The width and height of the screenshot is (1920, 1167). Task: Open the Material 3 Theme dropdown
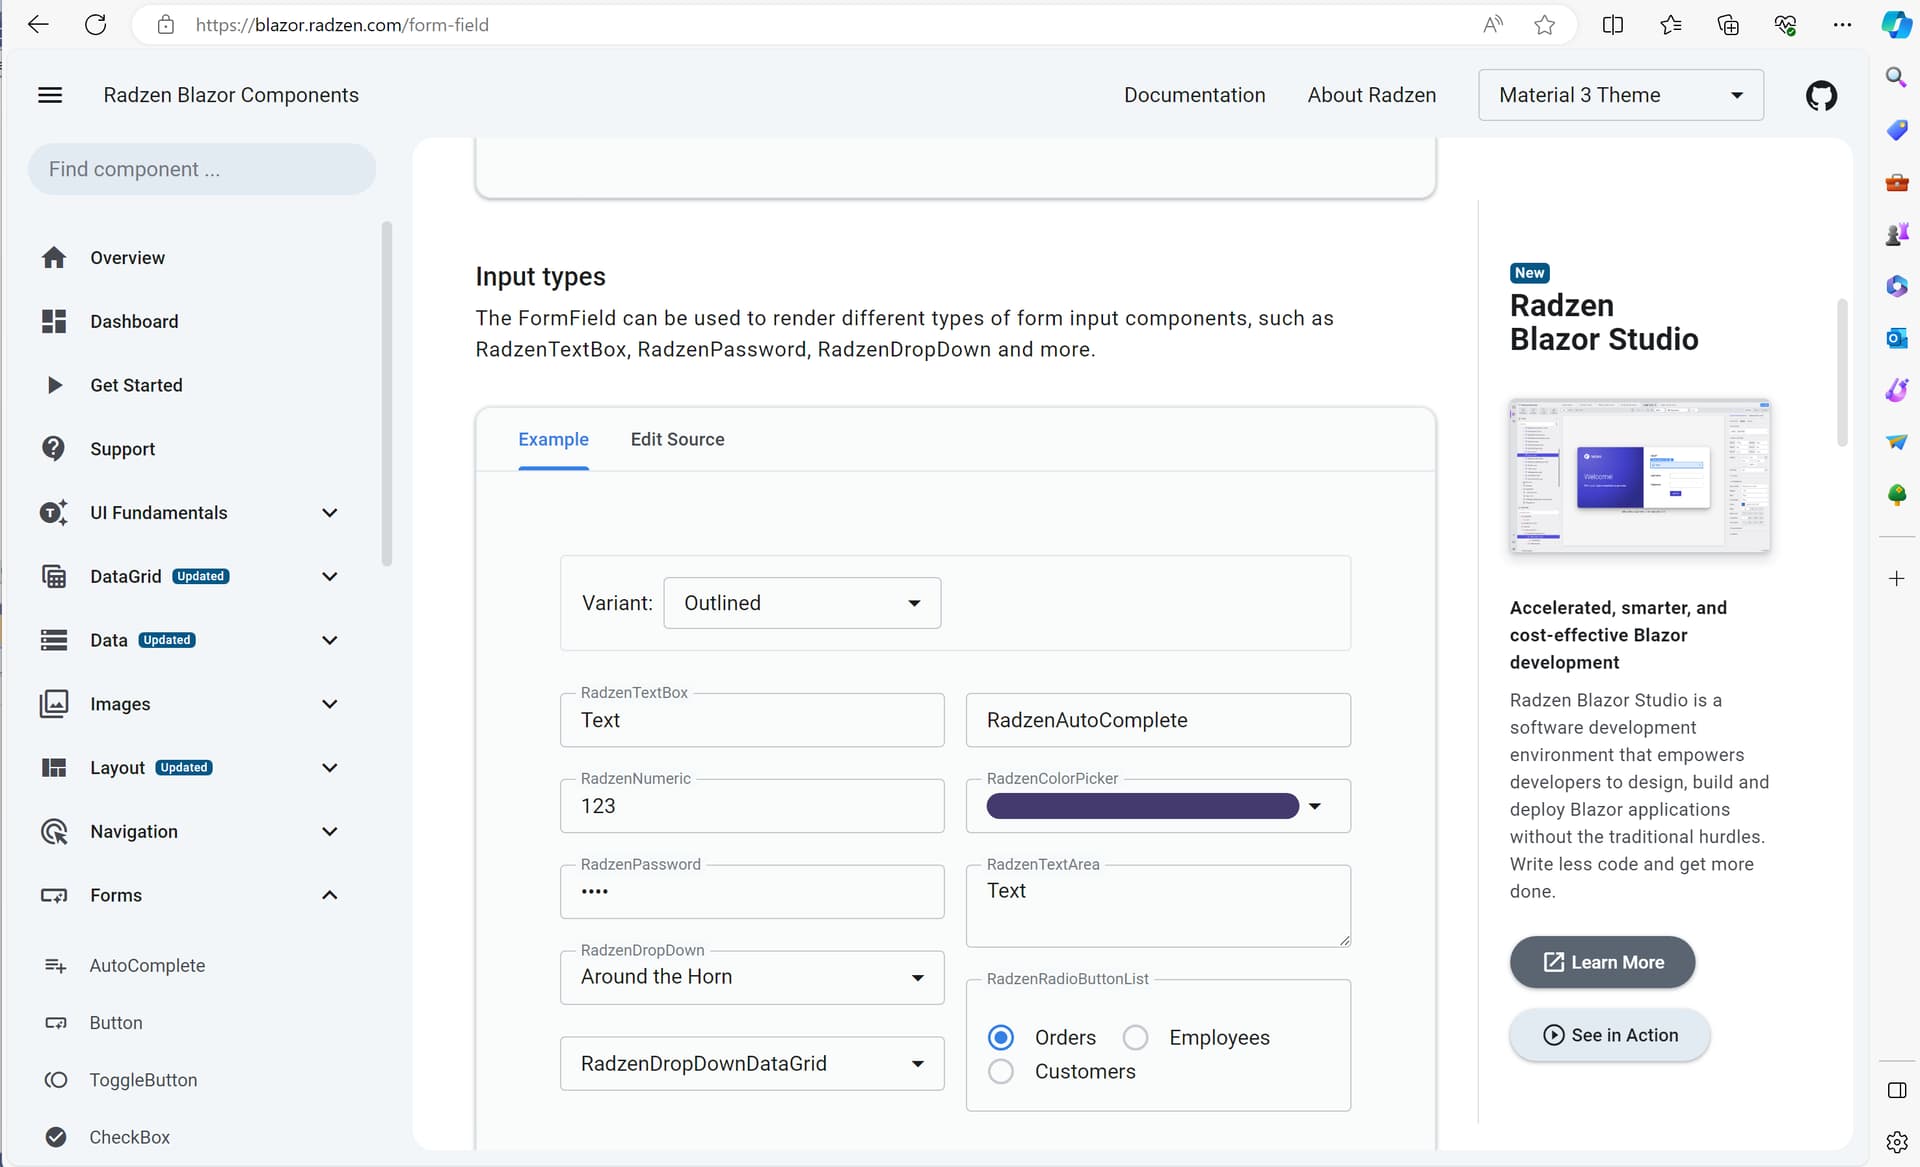tap(1620, 95)
